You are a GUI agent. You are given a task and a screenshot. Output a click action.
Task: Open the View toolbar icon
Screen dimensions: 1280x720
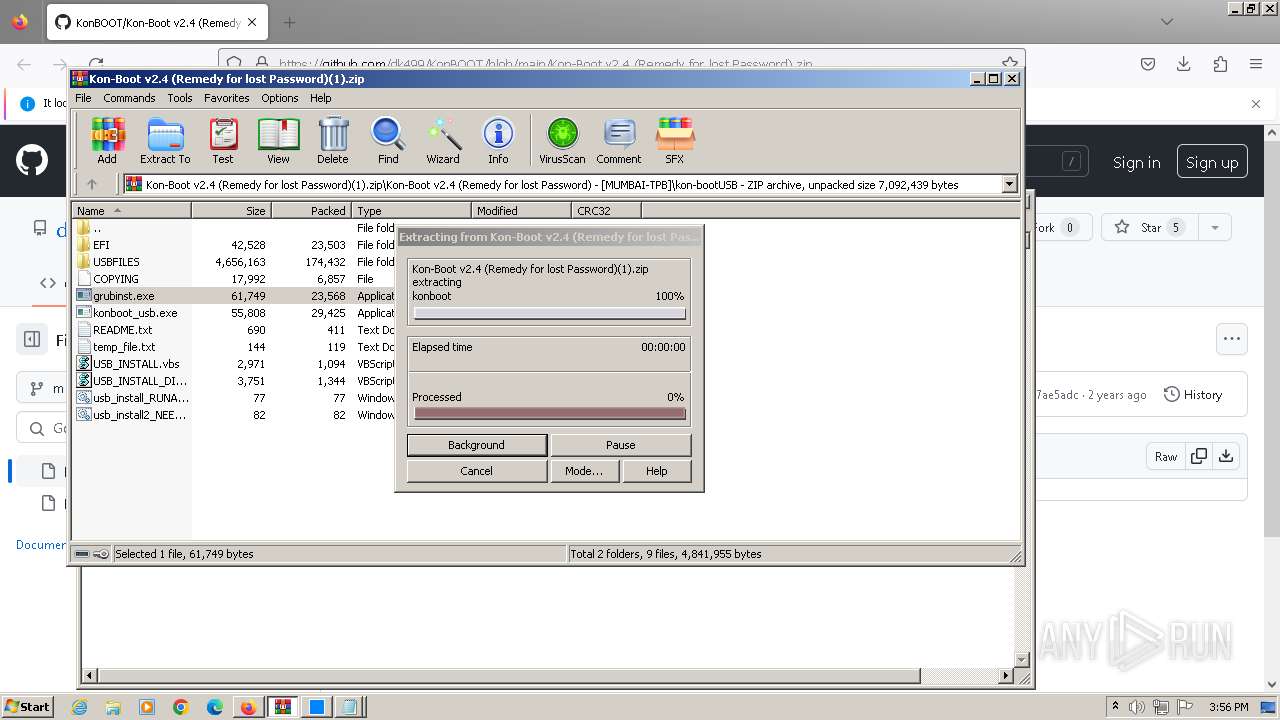[278, 140]
